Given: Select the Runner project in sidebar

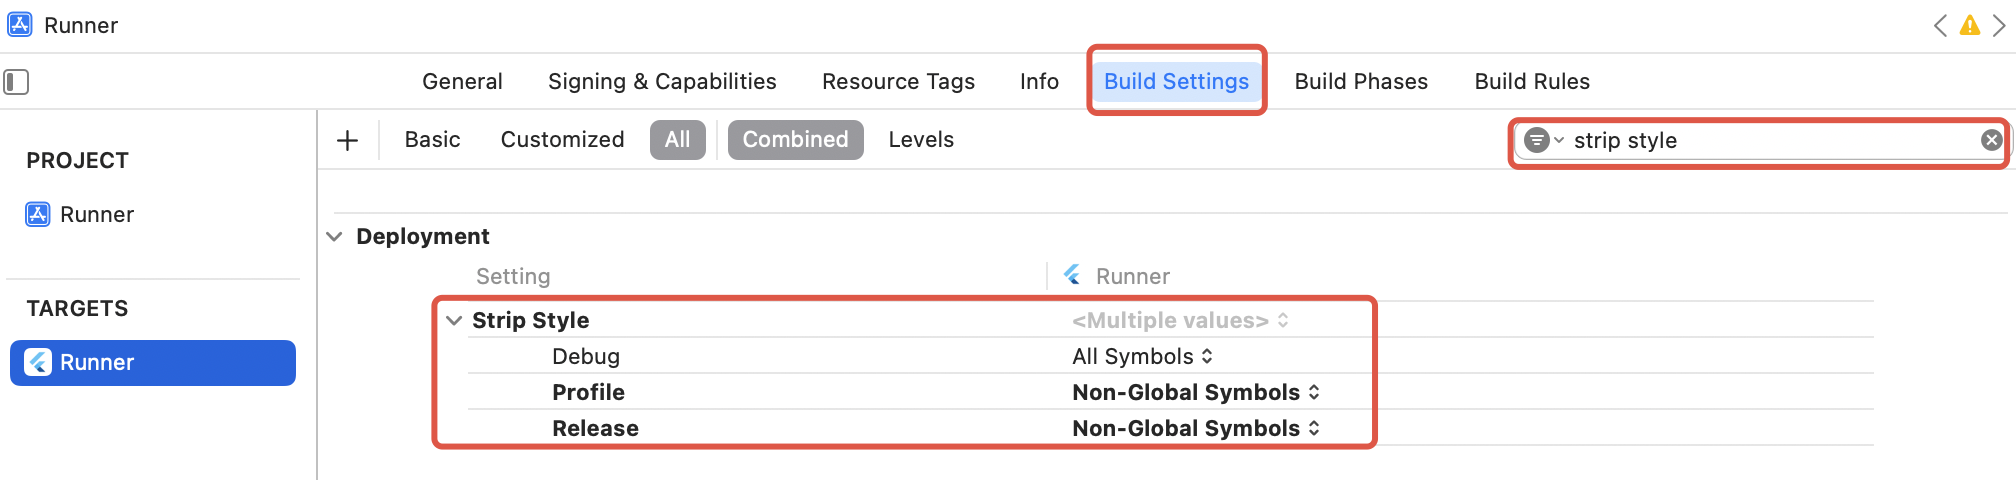Looking at the screenshot, I should (96, 215).
